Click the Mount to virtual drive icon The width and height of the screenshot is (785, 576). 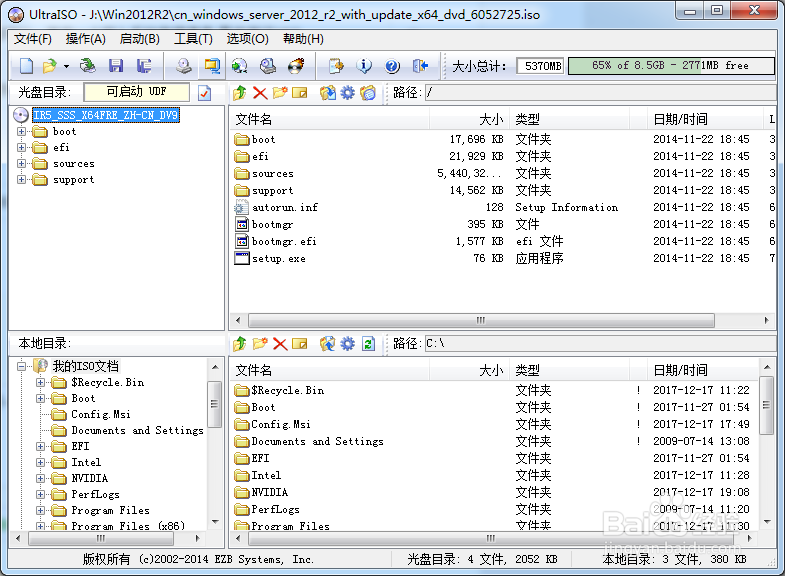[268, 66]
